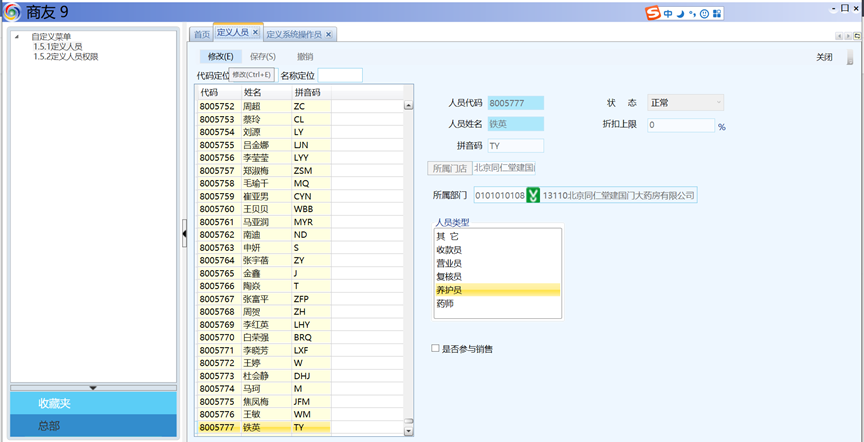This screenshot has height=442, width=864.
Task: Open the Sogou emoji smiley icon
Action: [704, 14]
